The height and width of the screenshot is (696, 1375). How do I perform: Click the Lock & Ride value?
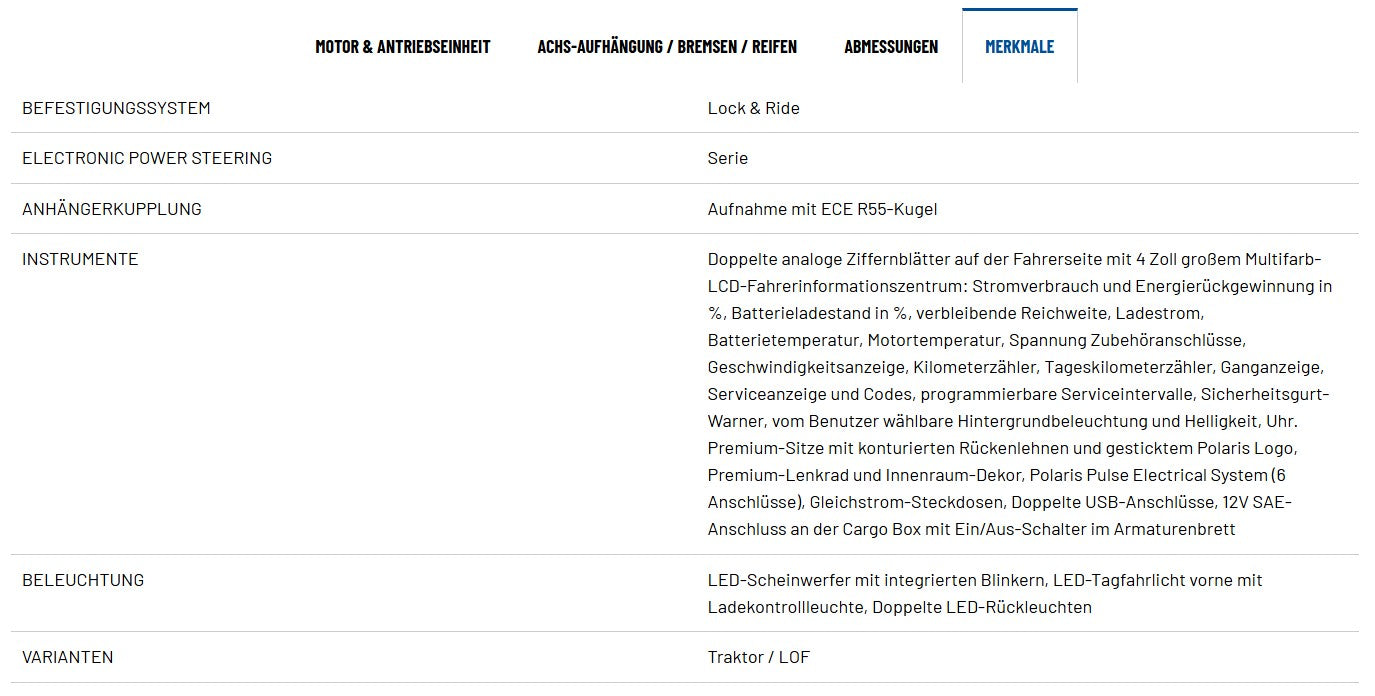753,108
